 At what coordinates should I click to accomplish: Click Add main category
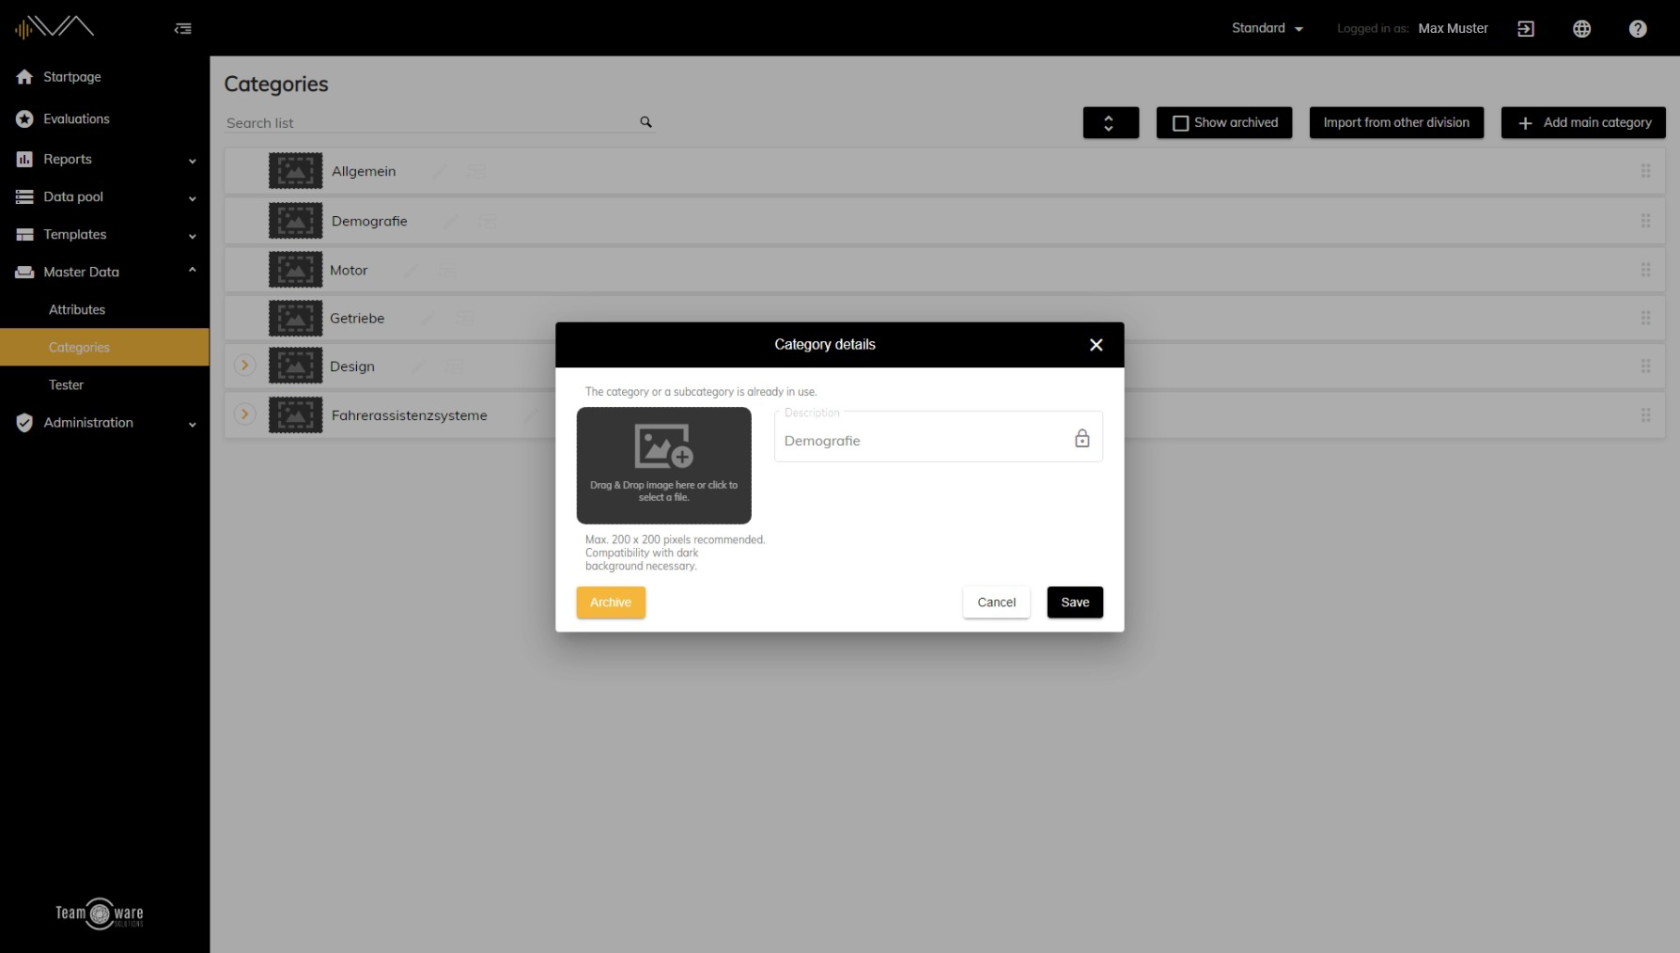pyautogui.click(x=1583, y=123)
